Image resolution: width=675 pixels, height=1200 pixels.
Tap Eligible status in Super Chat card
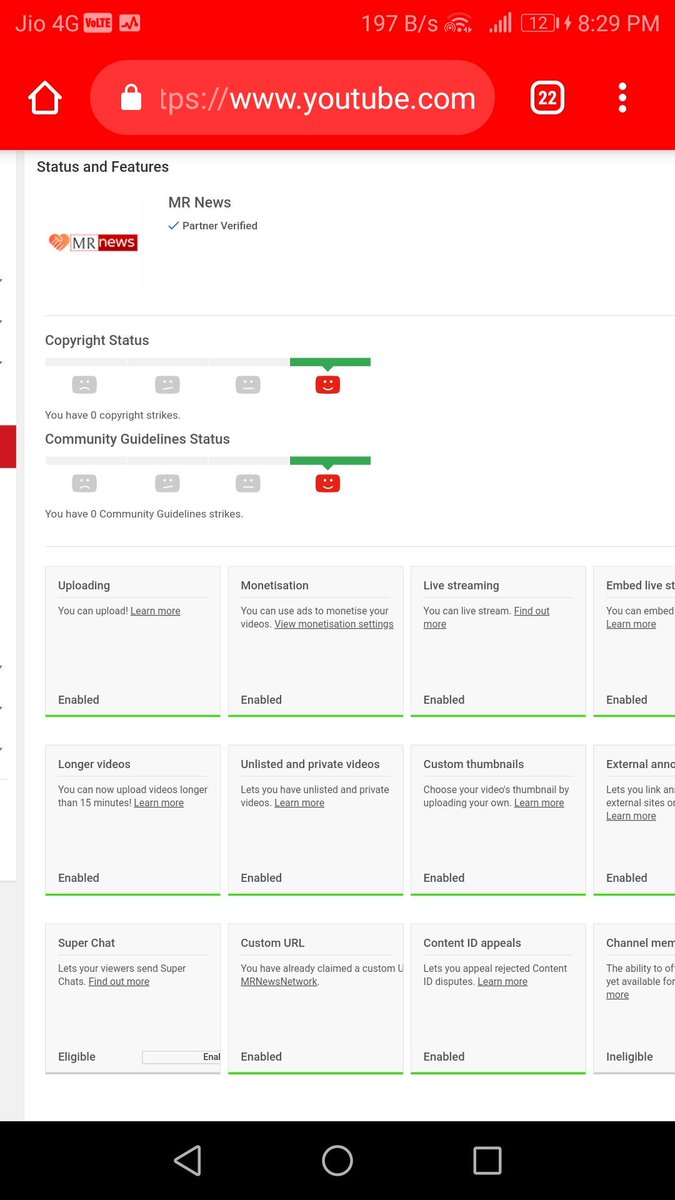(x=77, y=1057)
